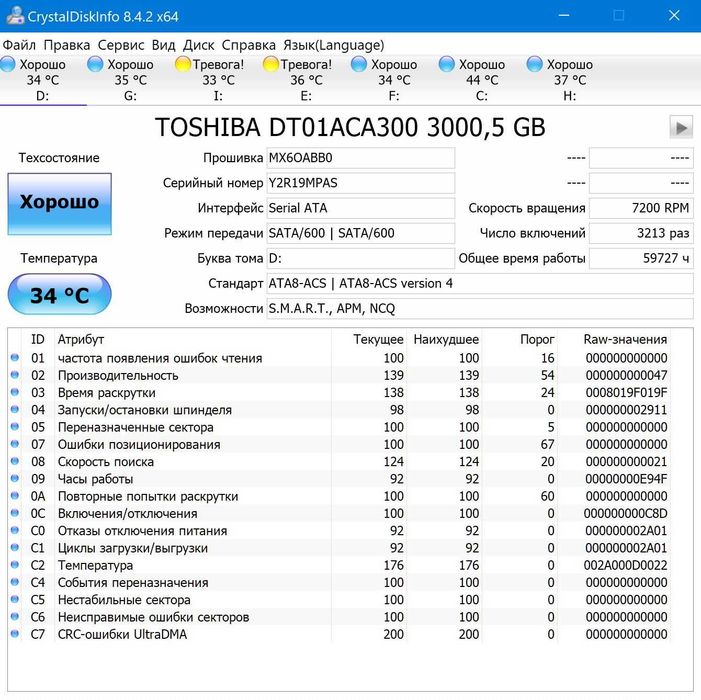Open the Справка menu
The height and width of the screenshot is (700, 701).
tap(249, 45)
